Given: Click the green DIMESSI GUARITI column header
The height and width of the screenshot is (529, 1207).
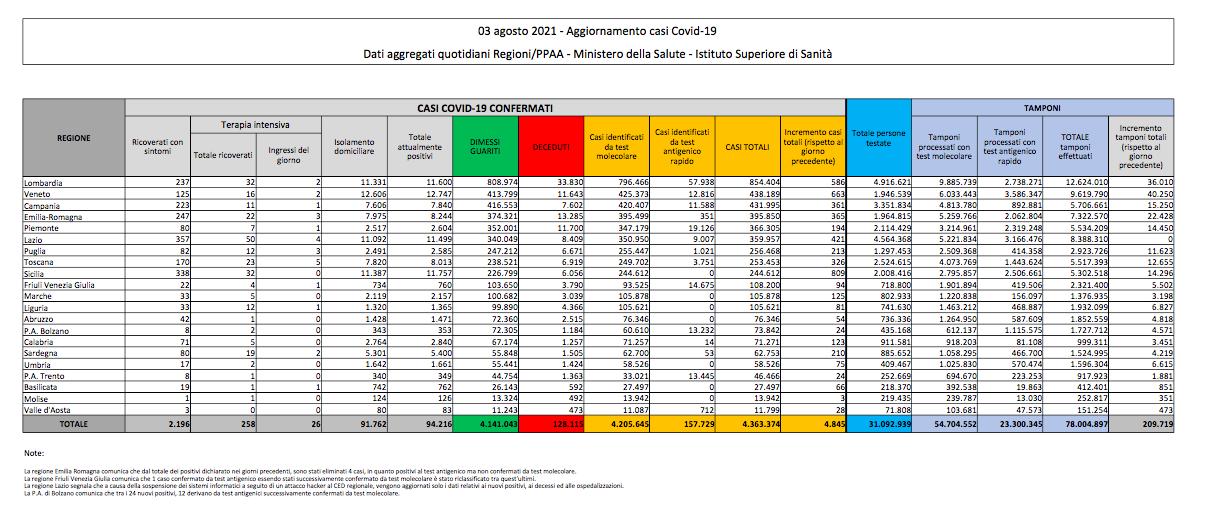Looking at the screenshot, I should 485,145.
